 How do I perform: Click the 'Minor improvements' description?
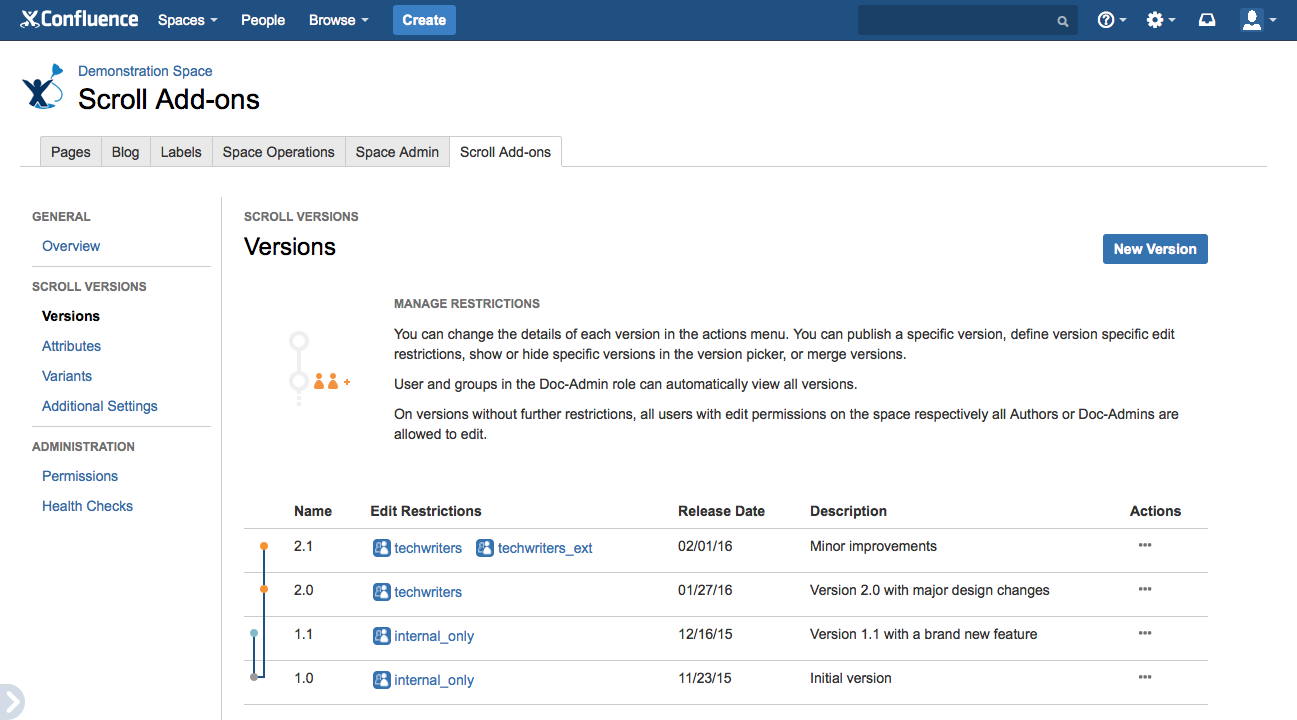click(873, 546)
